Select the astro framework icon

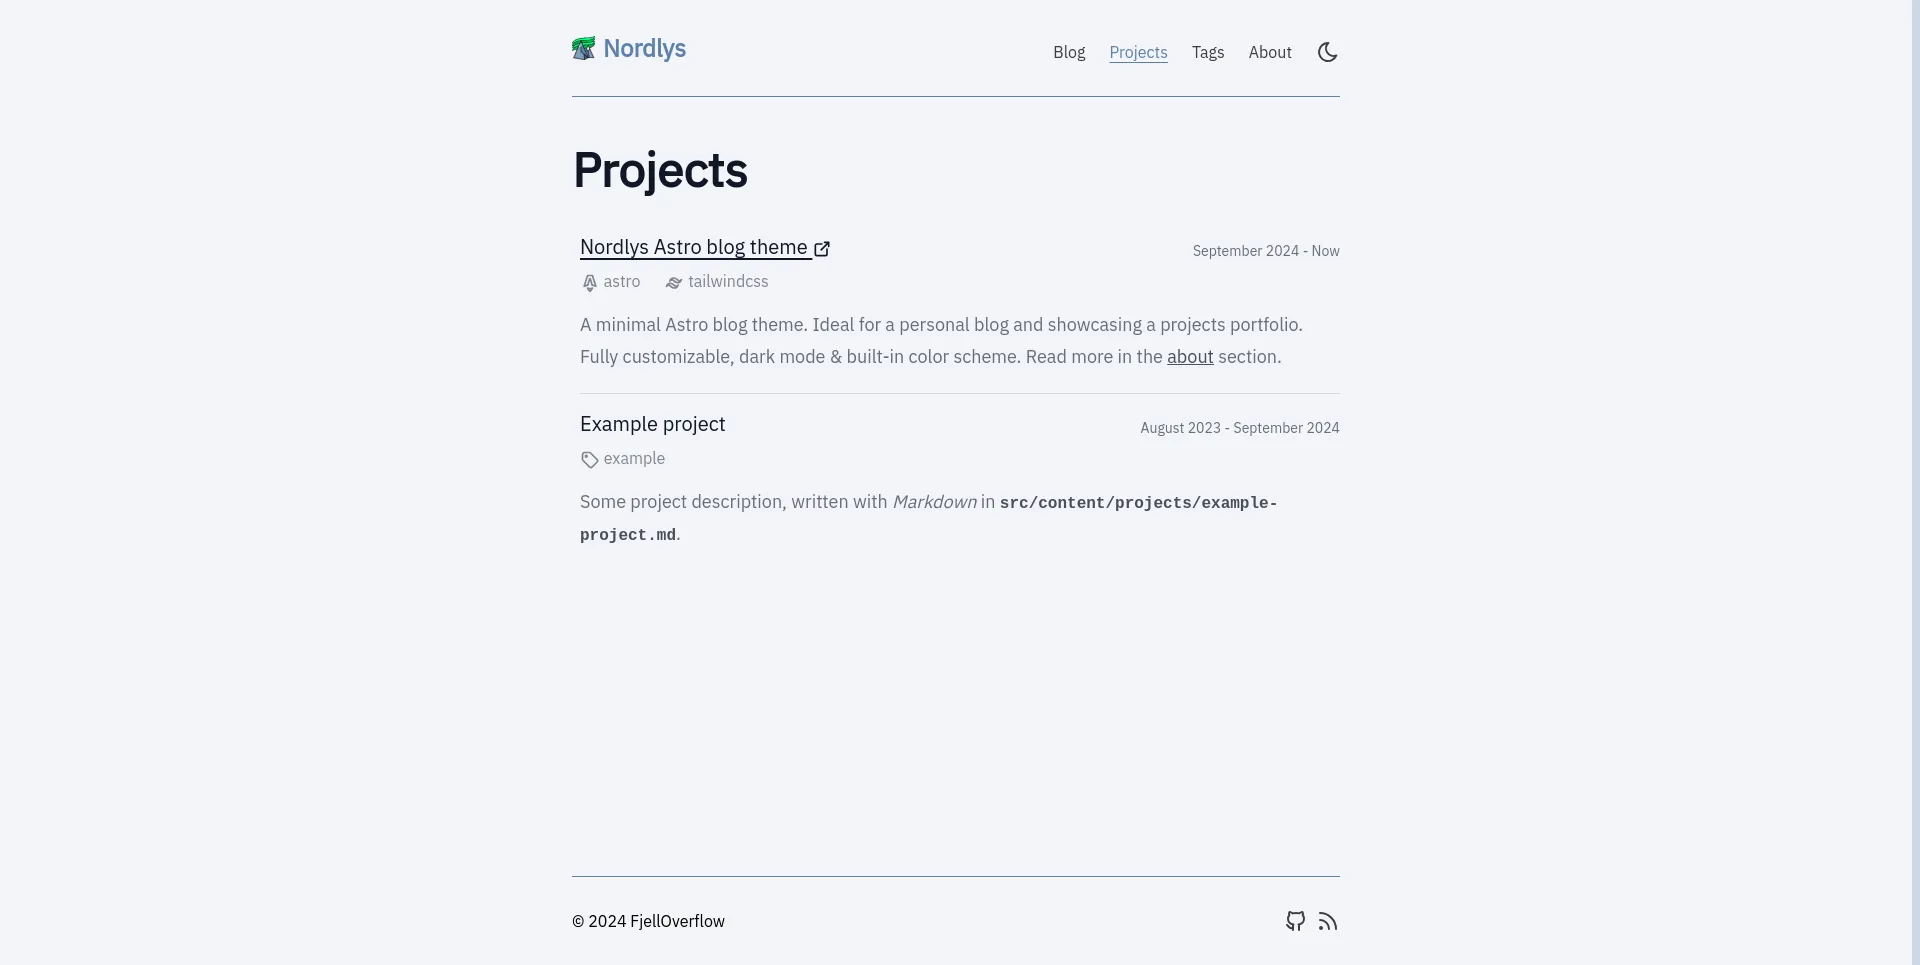pos(590,282)
